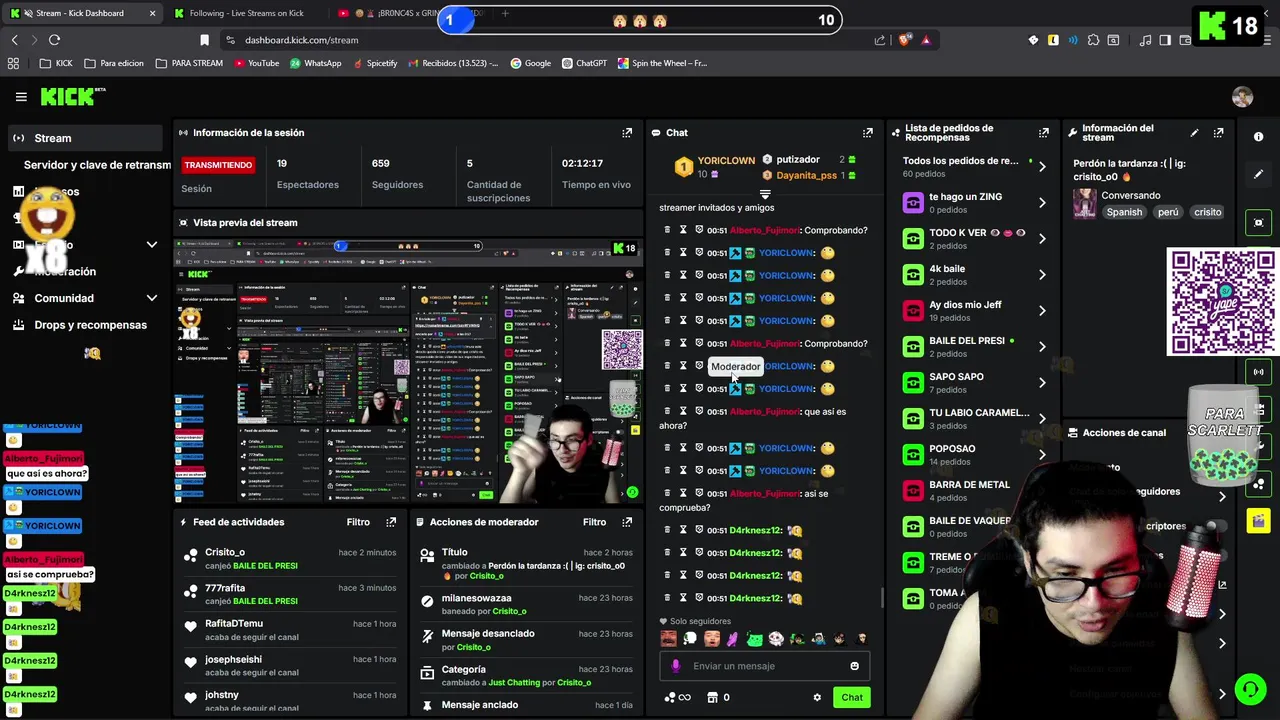Image resolution: width=1280 pixels, height=720 pixels.
Task: Click the TRANSMITIENDO status badge
Action: pyautogui.click(x=218, y=165)
